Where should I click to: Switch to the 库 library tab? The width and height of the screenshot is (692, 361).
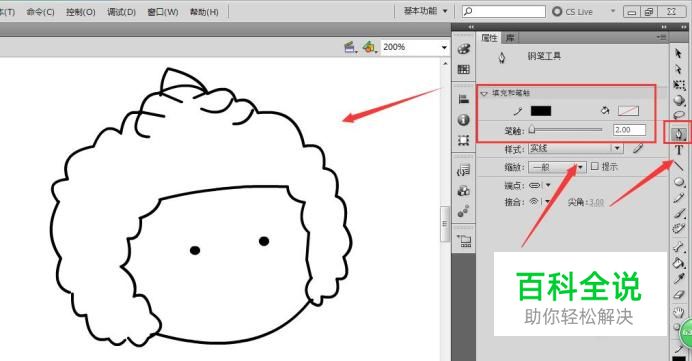pyautogui.click(x=510, y=38)
